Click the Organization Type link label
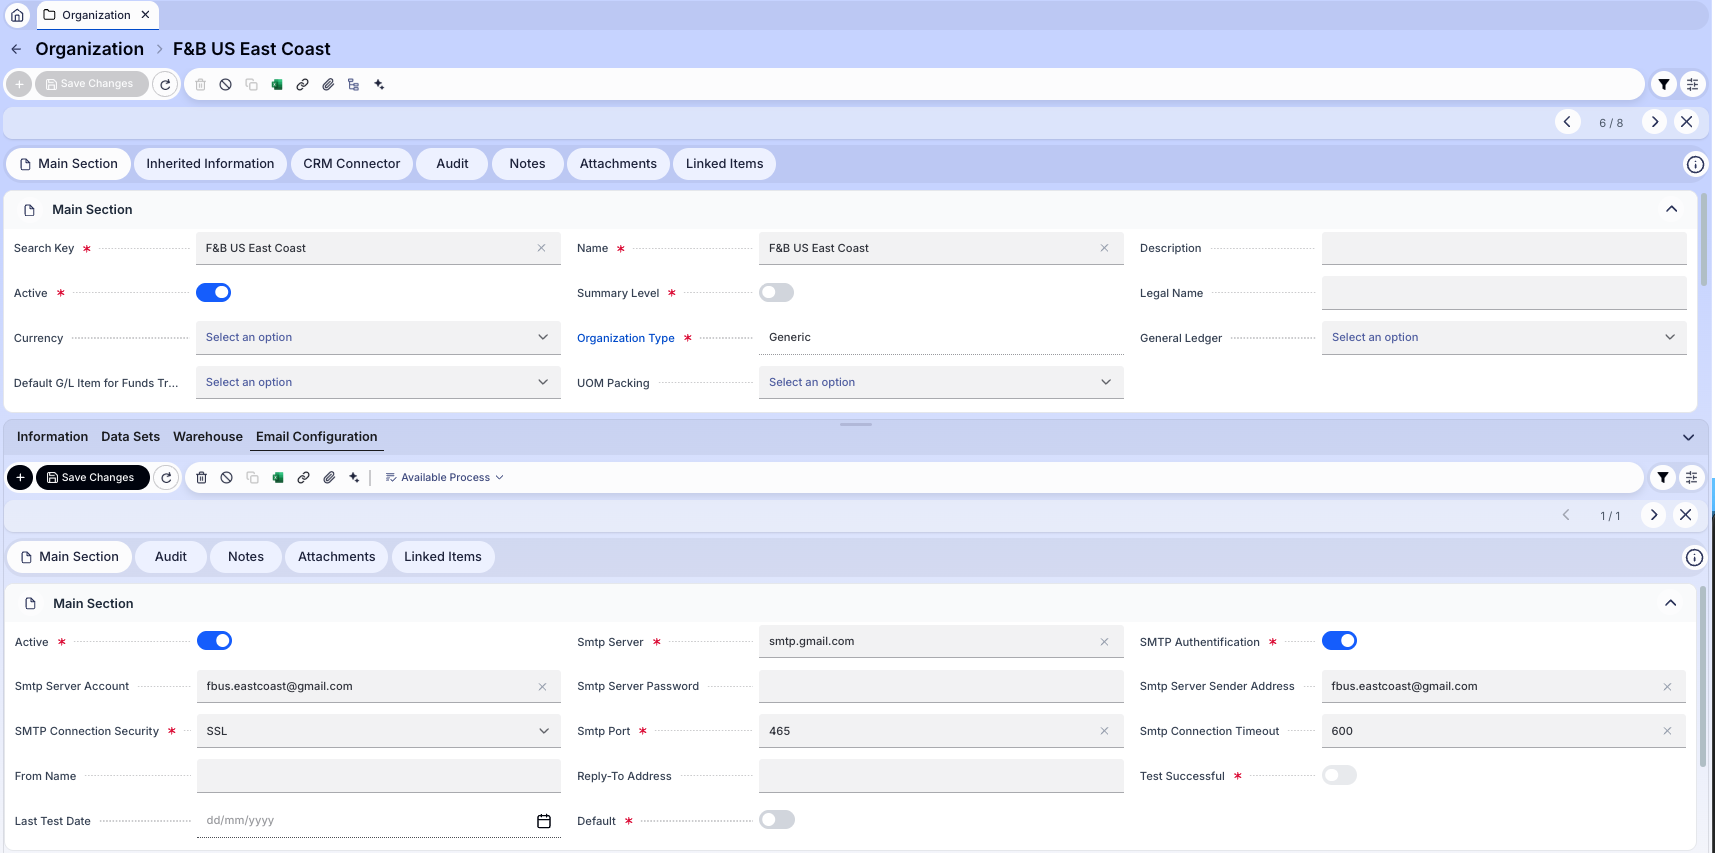The height and width of the screenshot is (853, 1715). tap(625, 338)
